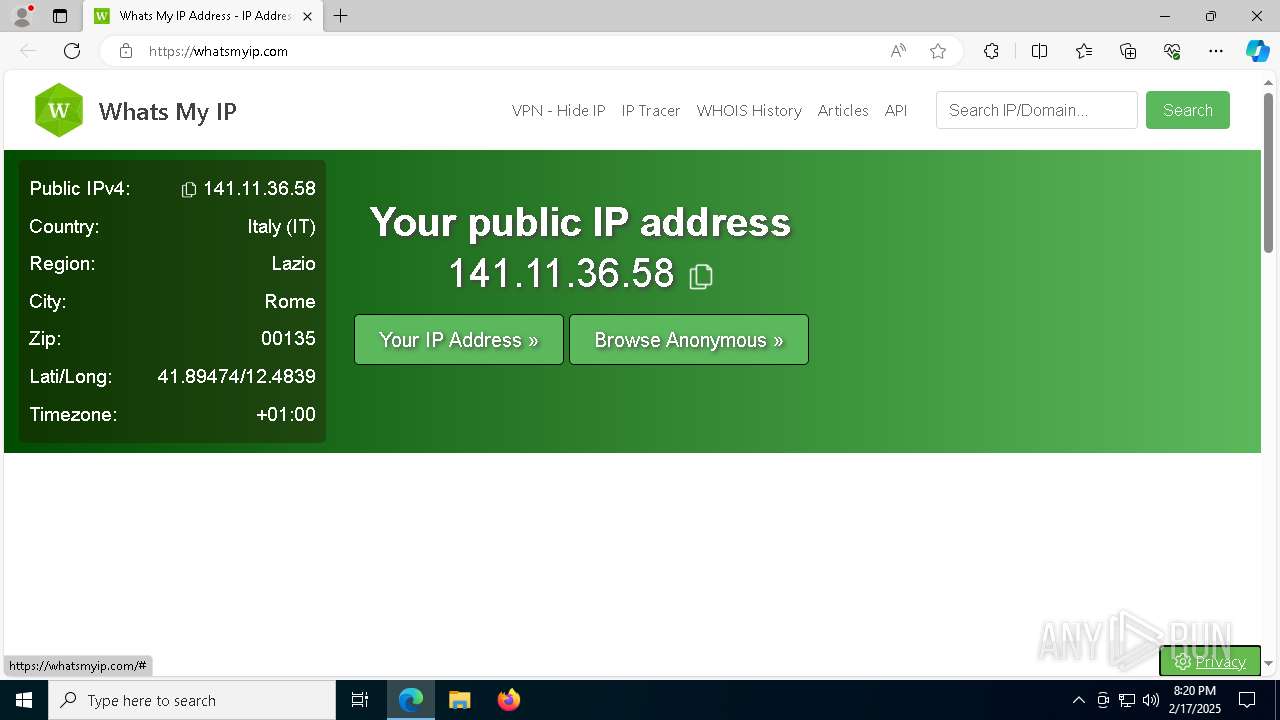Image resolution: width=1280 pixels, height=720 pixels.
Task: Open File Explorer from taskbar
Action: point(459,700)
